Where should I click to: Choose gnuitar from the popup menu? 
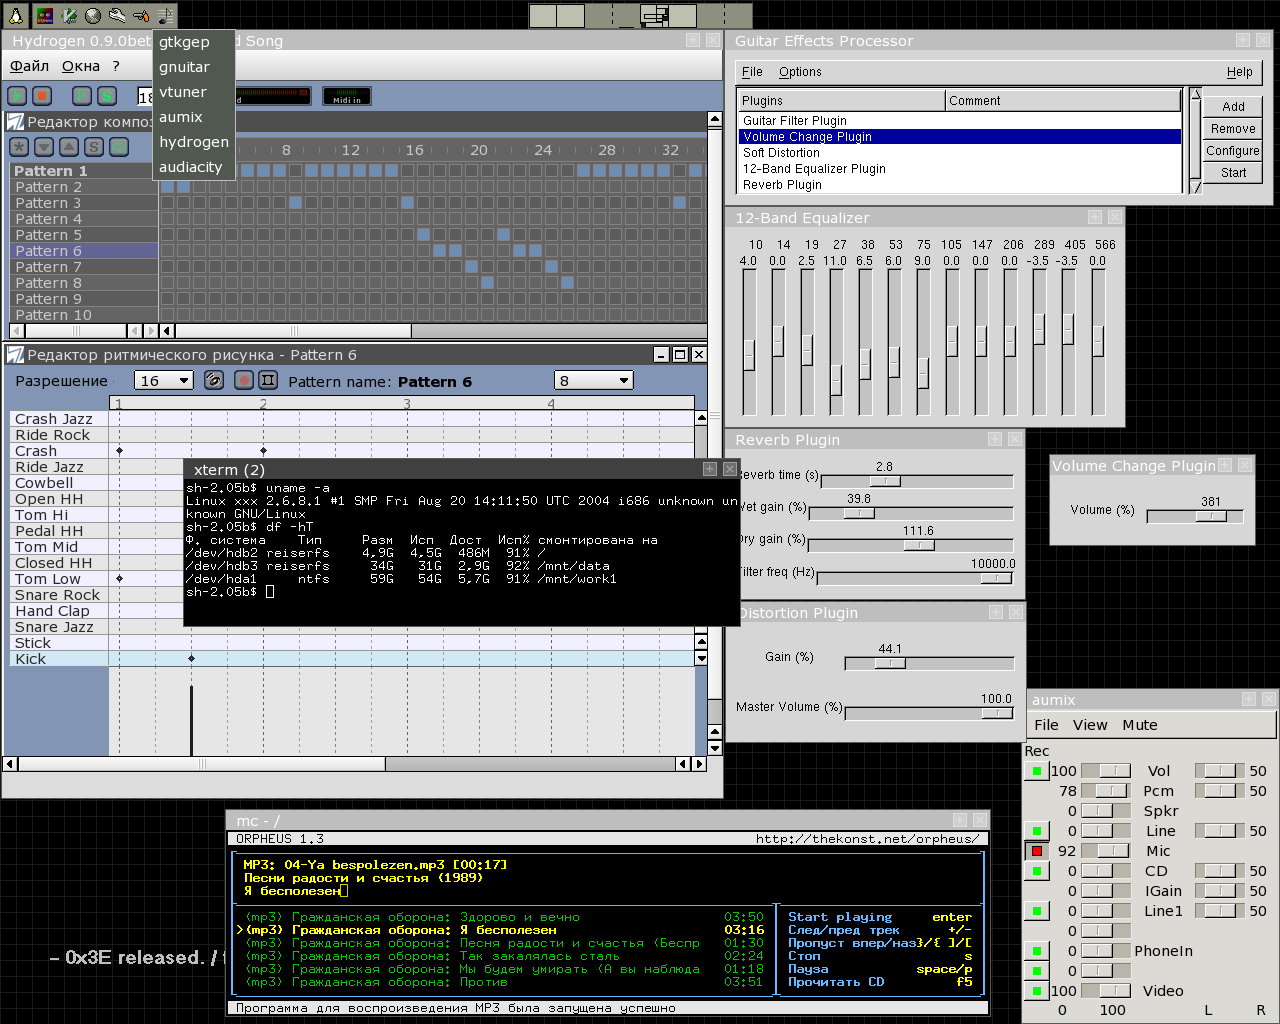coord(194,67)
